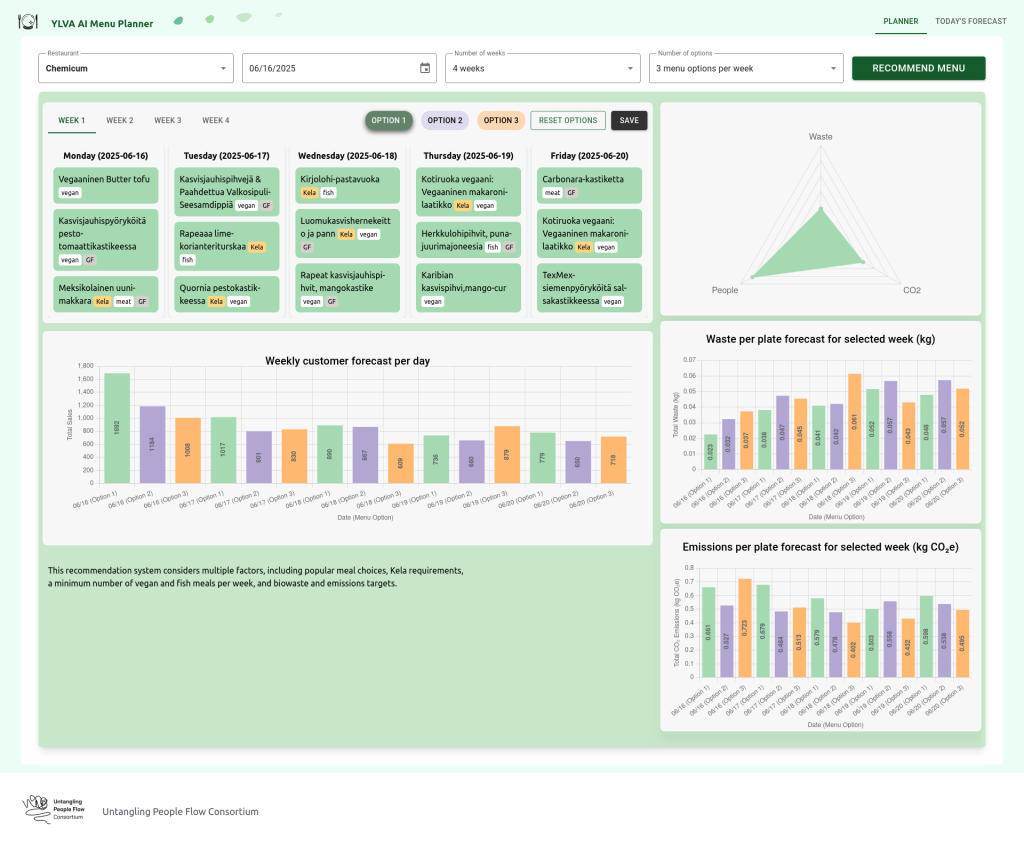
Task: Click the Reset Options button
Action: tap(567, 120)
